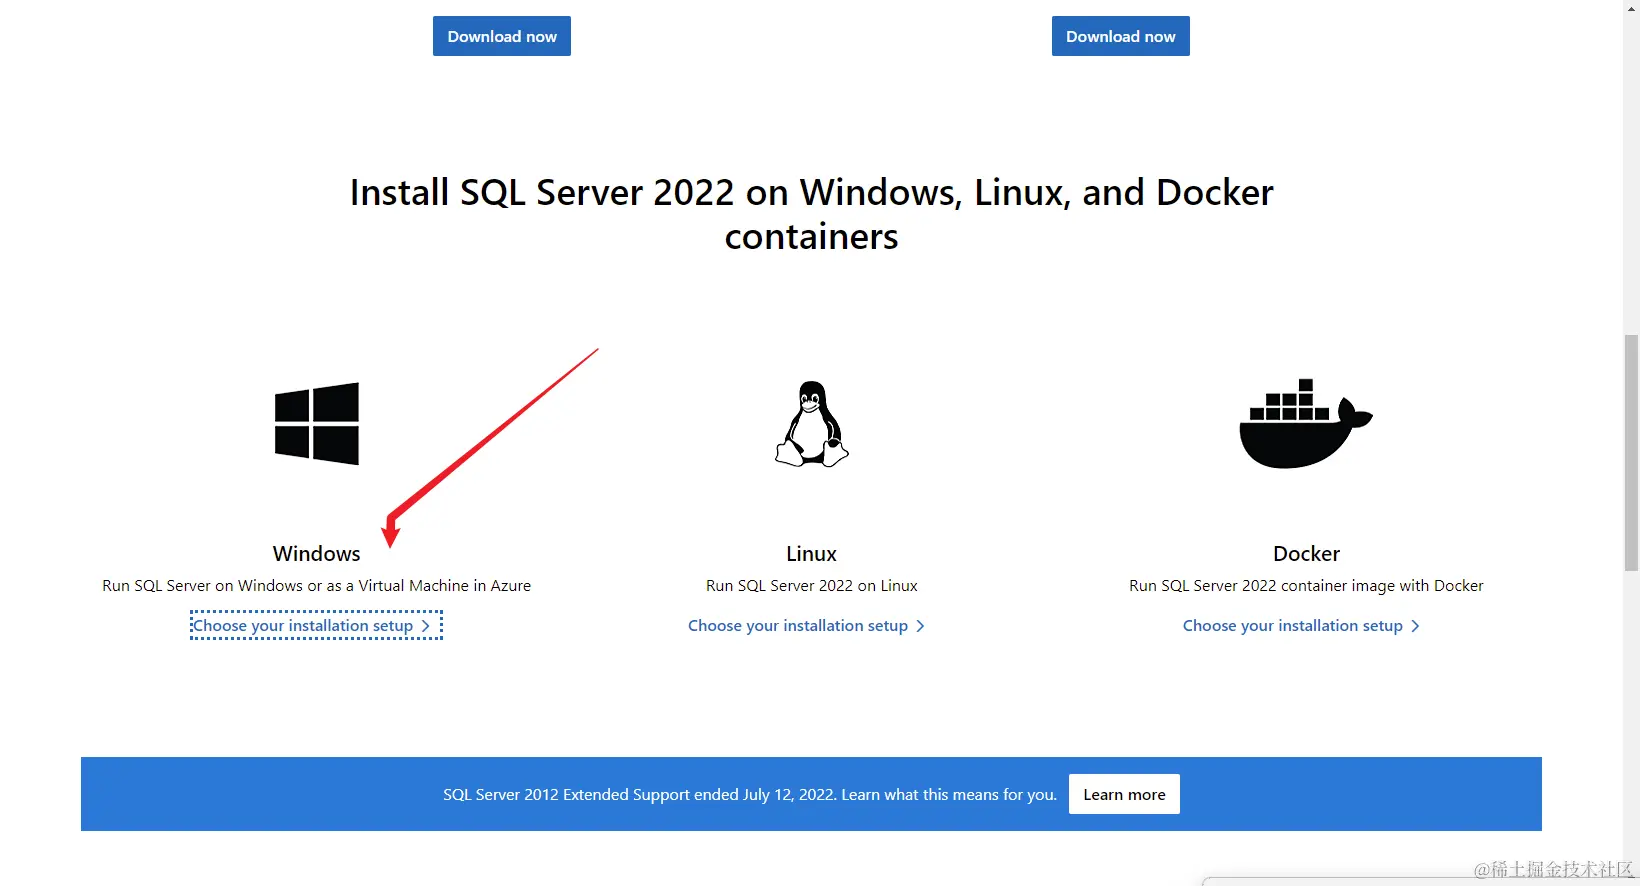Image resolution: width=1640 pixels, height=886 pixels.
Task: Click the Learn more button in blue banner
Action: [x=1124, y=794]
